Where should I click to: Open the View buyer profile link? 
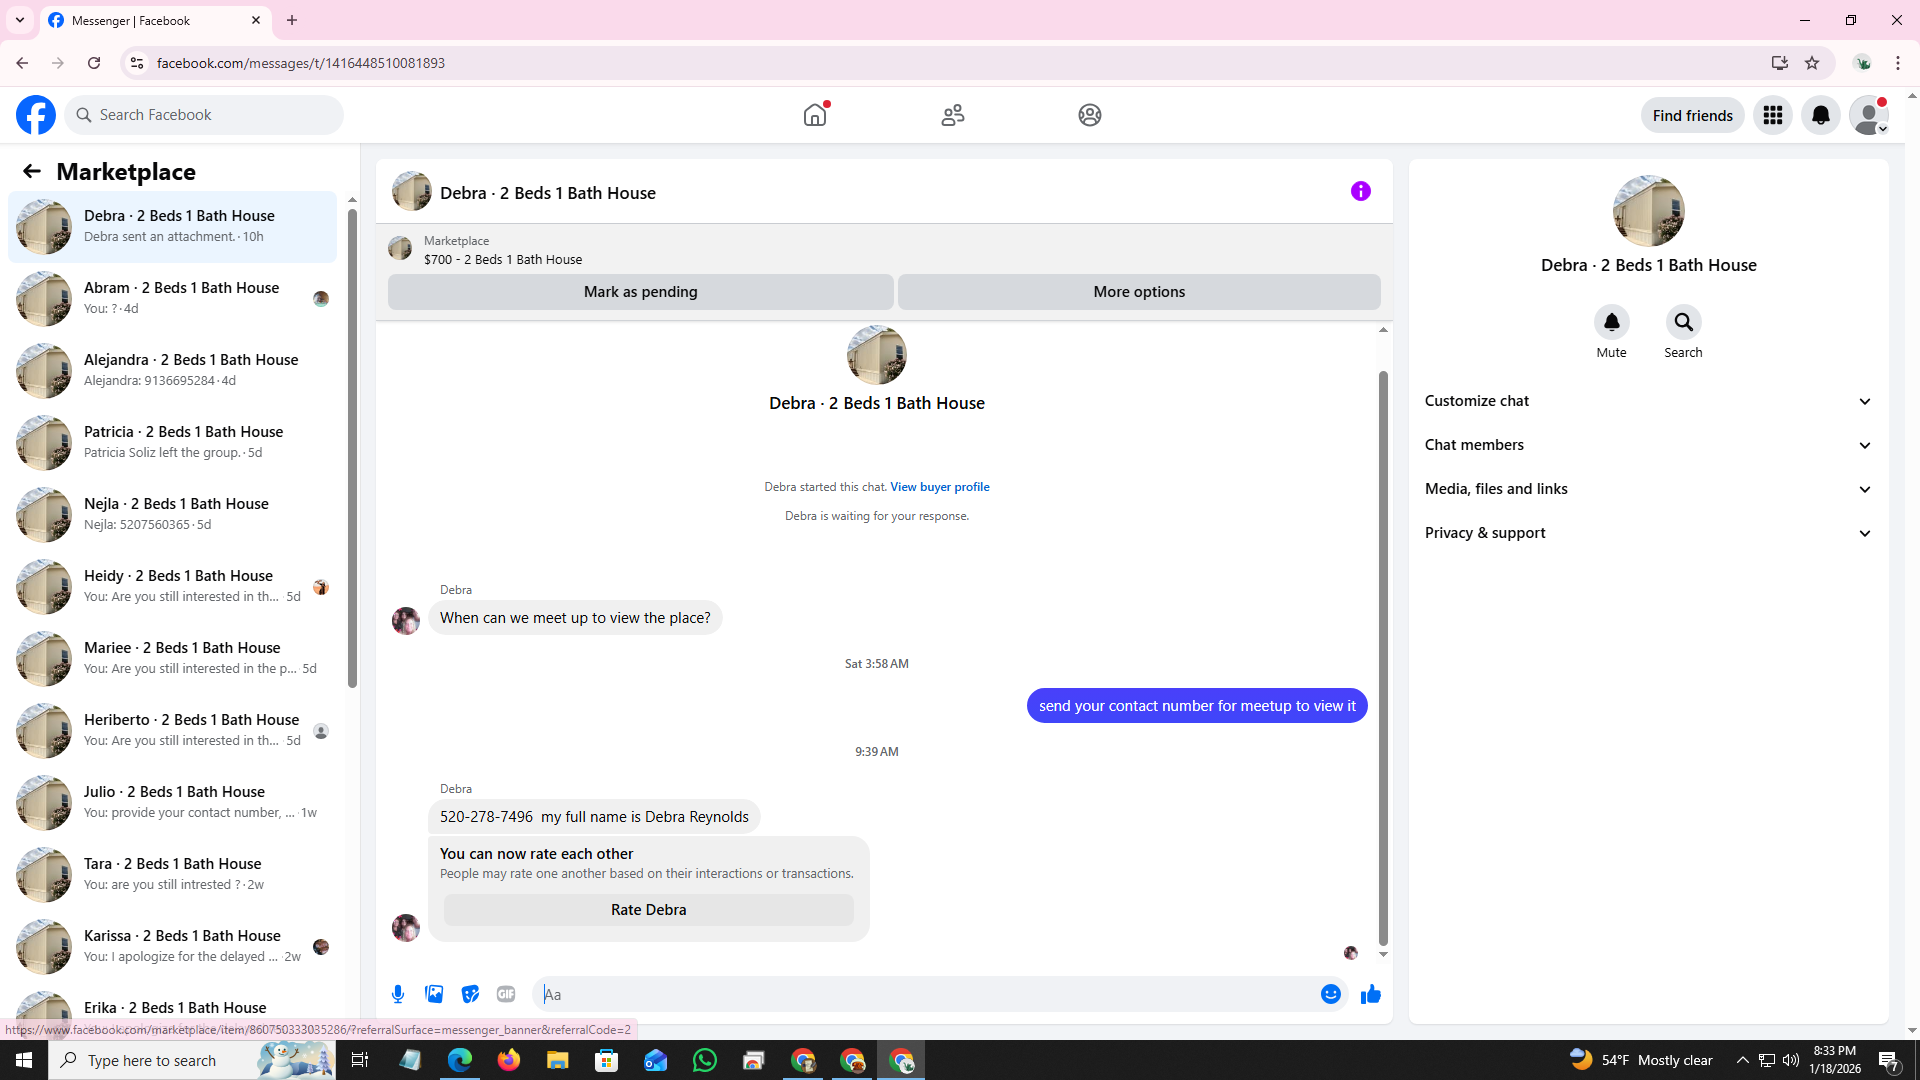pyautogui.click(x=939, y=487)
